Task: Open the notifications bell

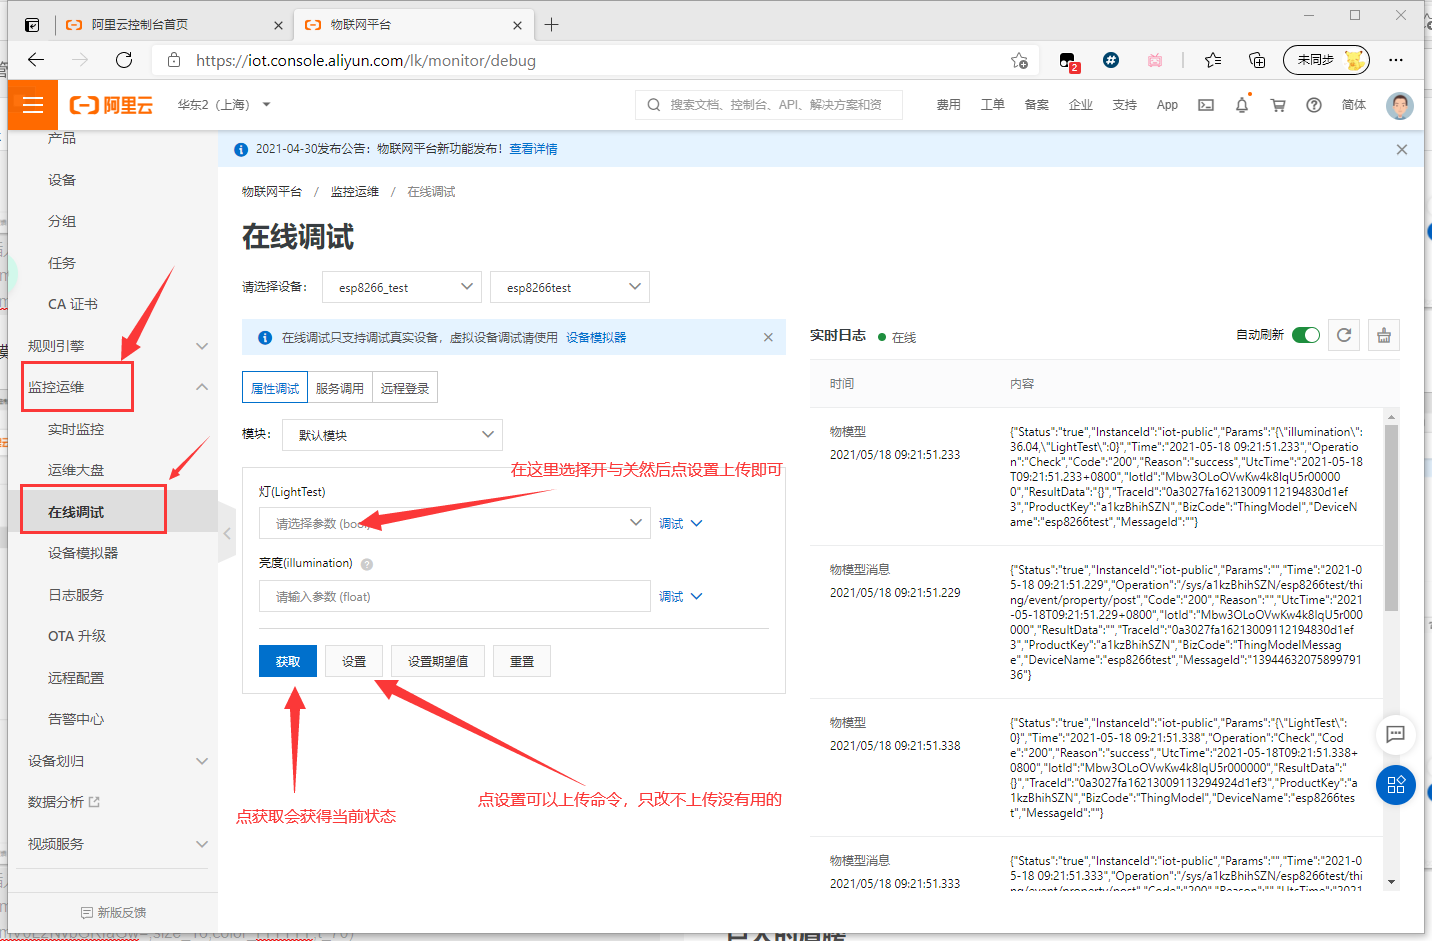Action: [x=1242, y=105]
